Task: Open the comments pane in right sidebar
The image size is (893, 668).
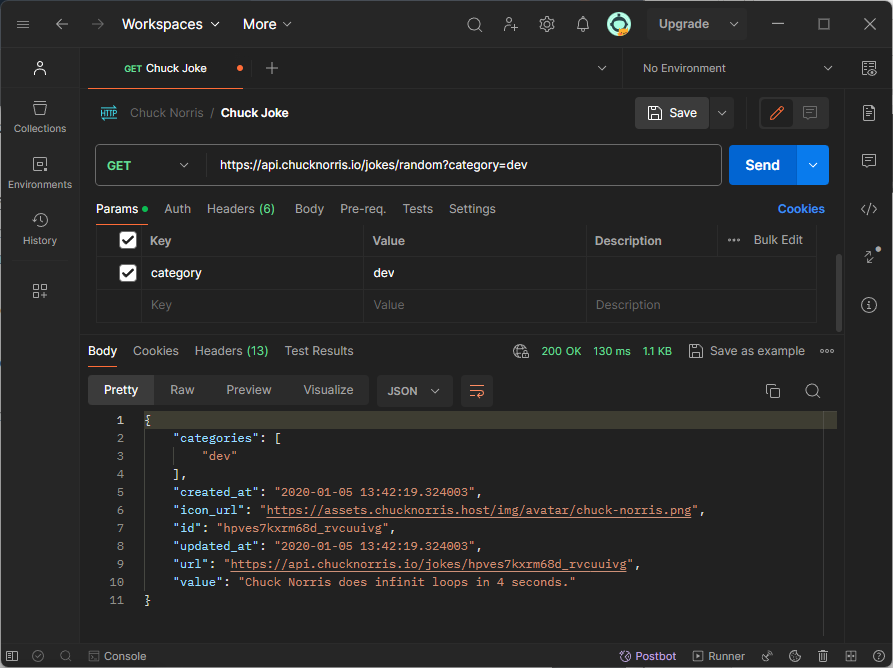Action: pos(869,161)
